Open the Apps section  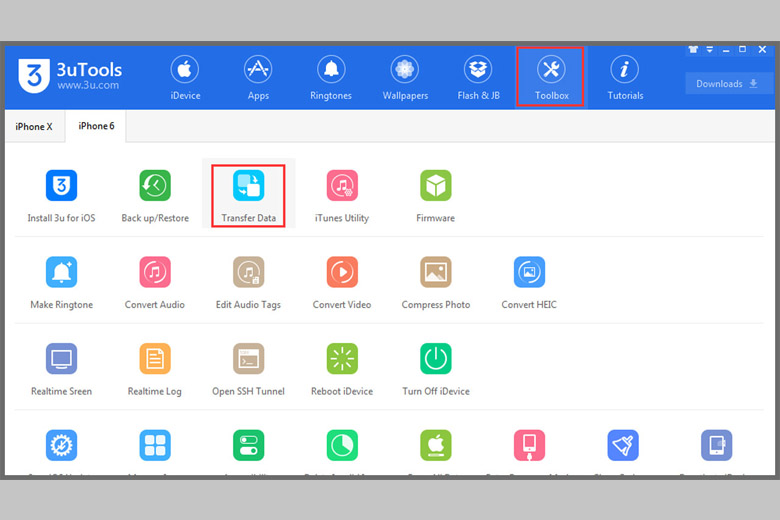point(258,78)
